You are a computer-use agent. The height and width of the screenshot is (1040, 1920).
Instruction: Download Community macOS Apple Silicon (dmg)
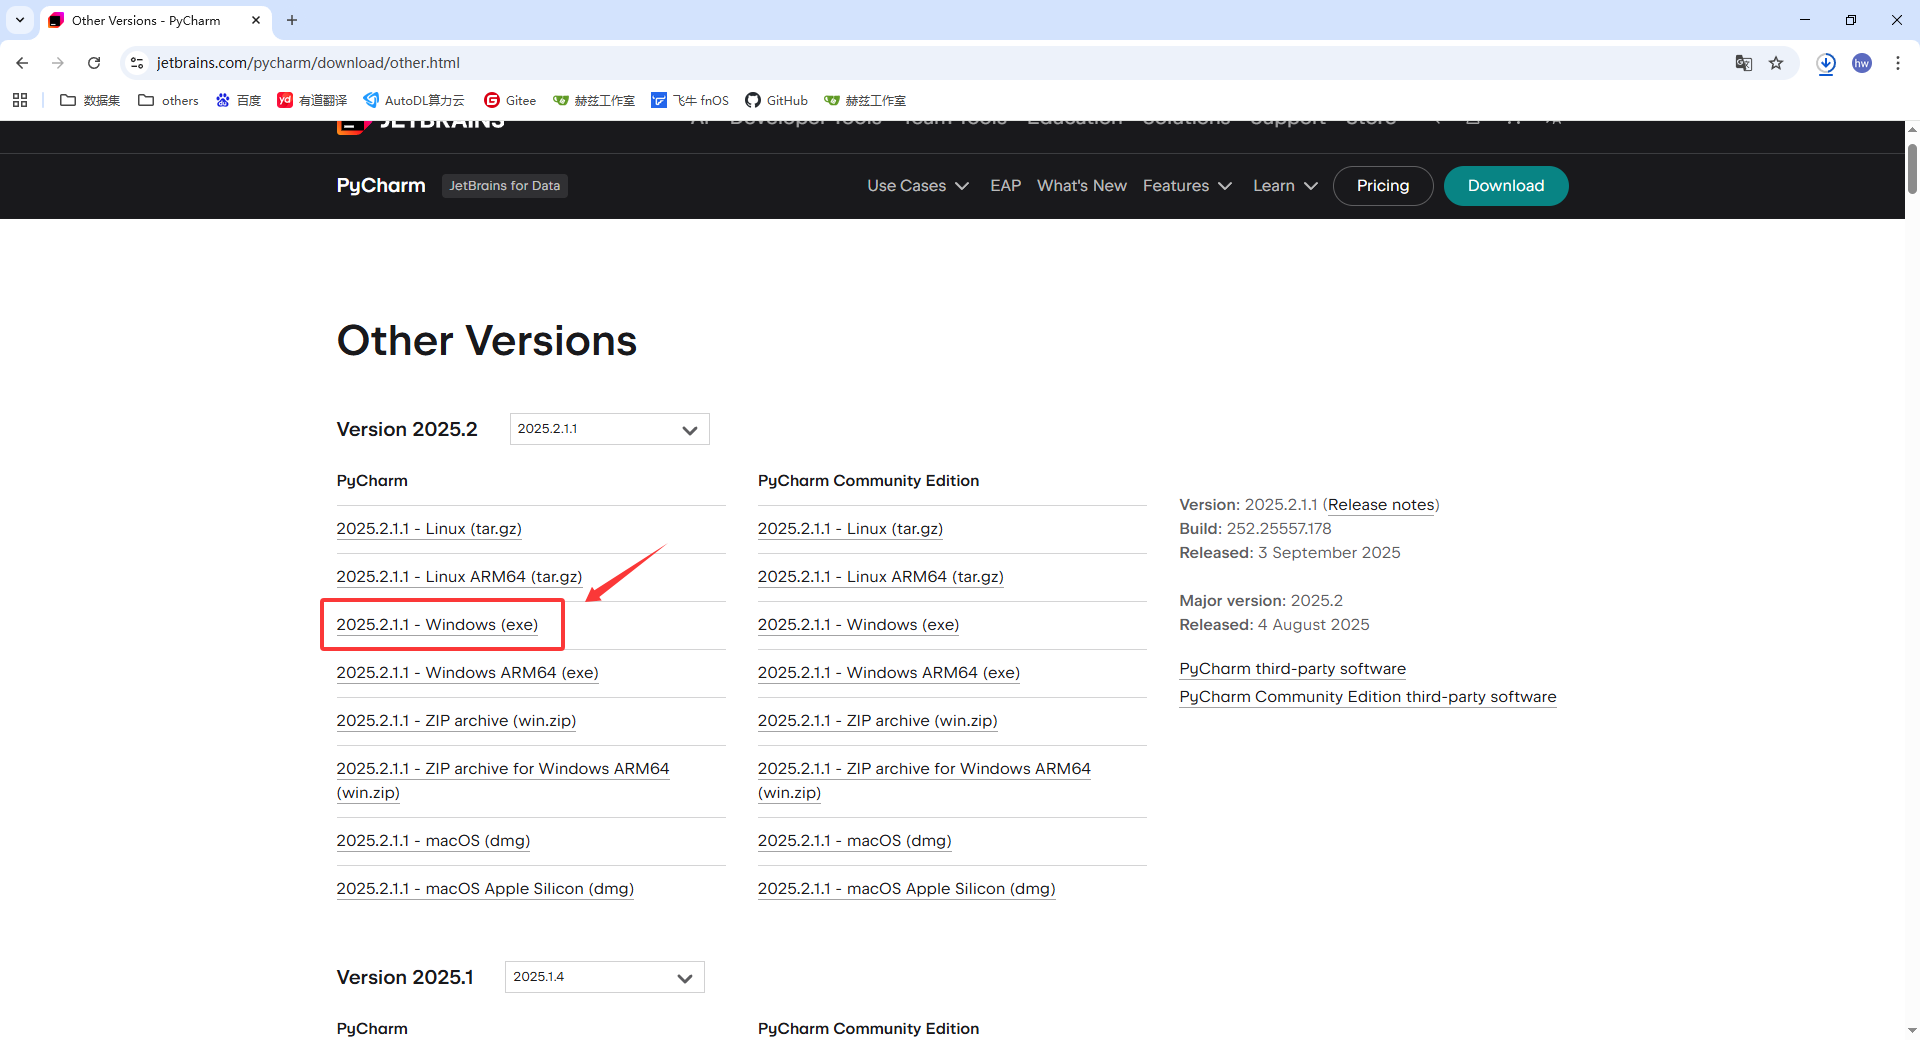coord(906,889)
